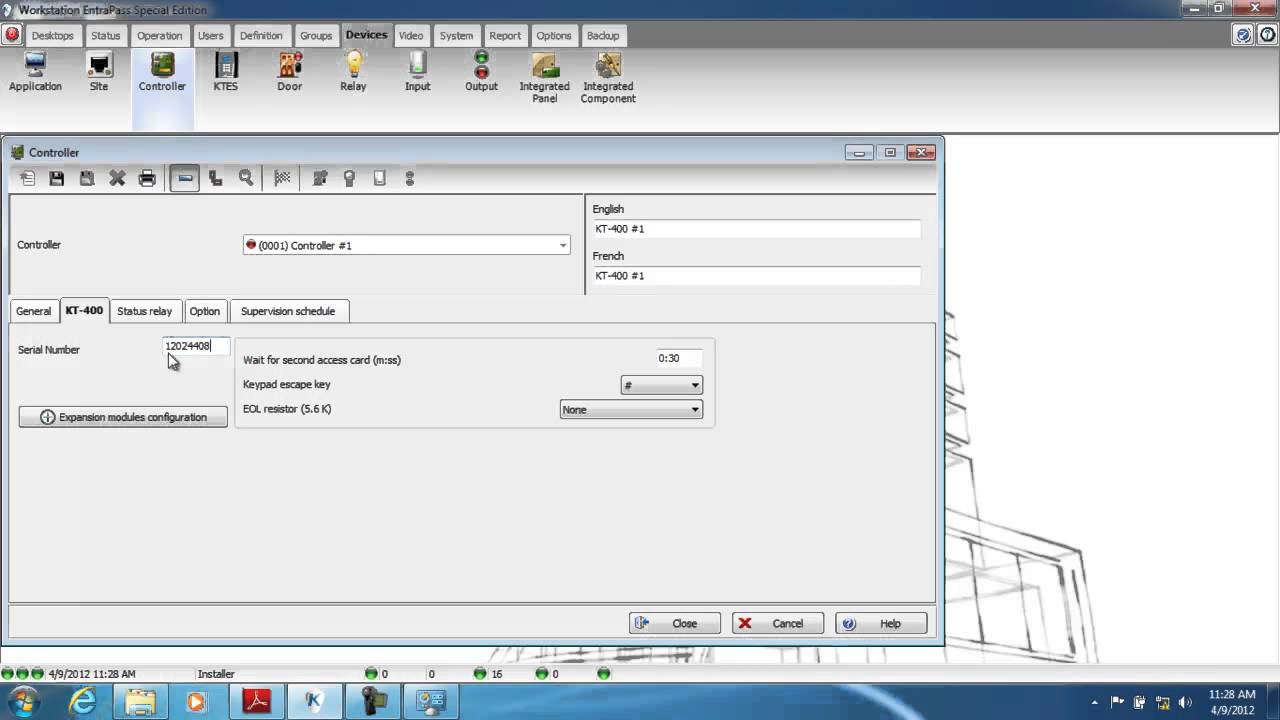Open the EOL resistor dropdown
Viewport: 1280px width, 720px height.
631,409
